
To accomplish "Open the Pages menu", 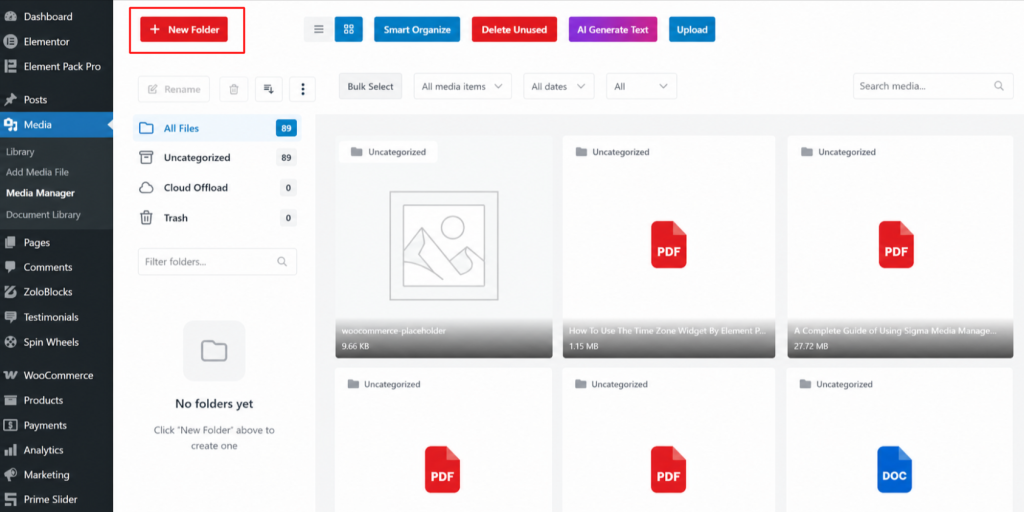I will (x=56, y=243).
